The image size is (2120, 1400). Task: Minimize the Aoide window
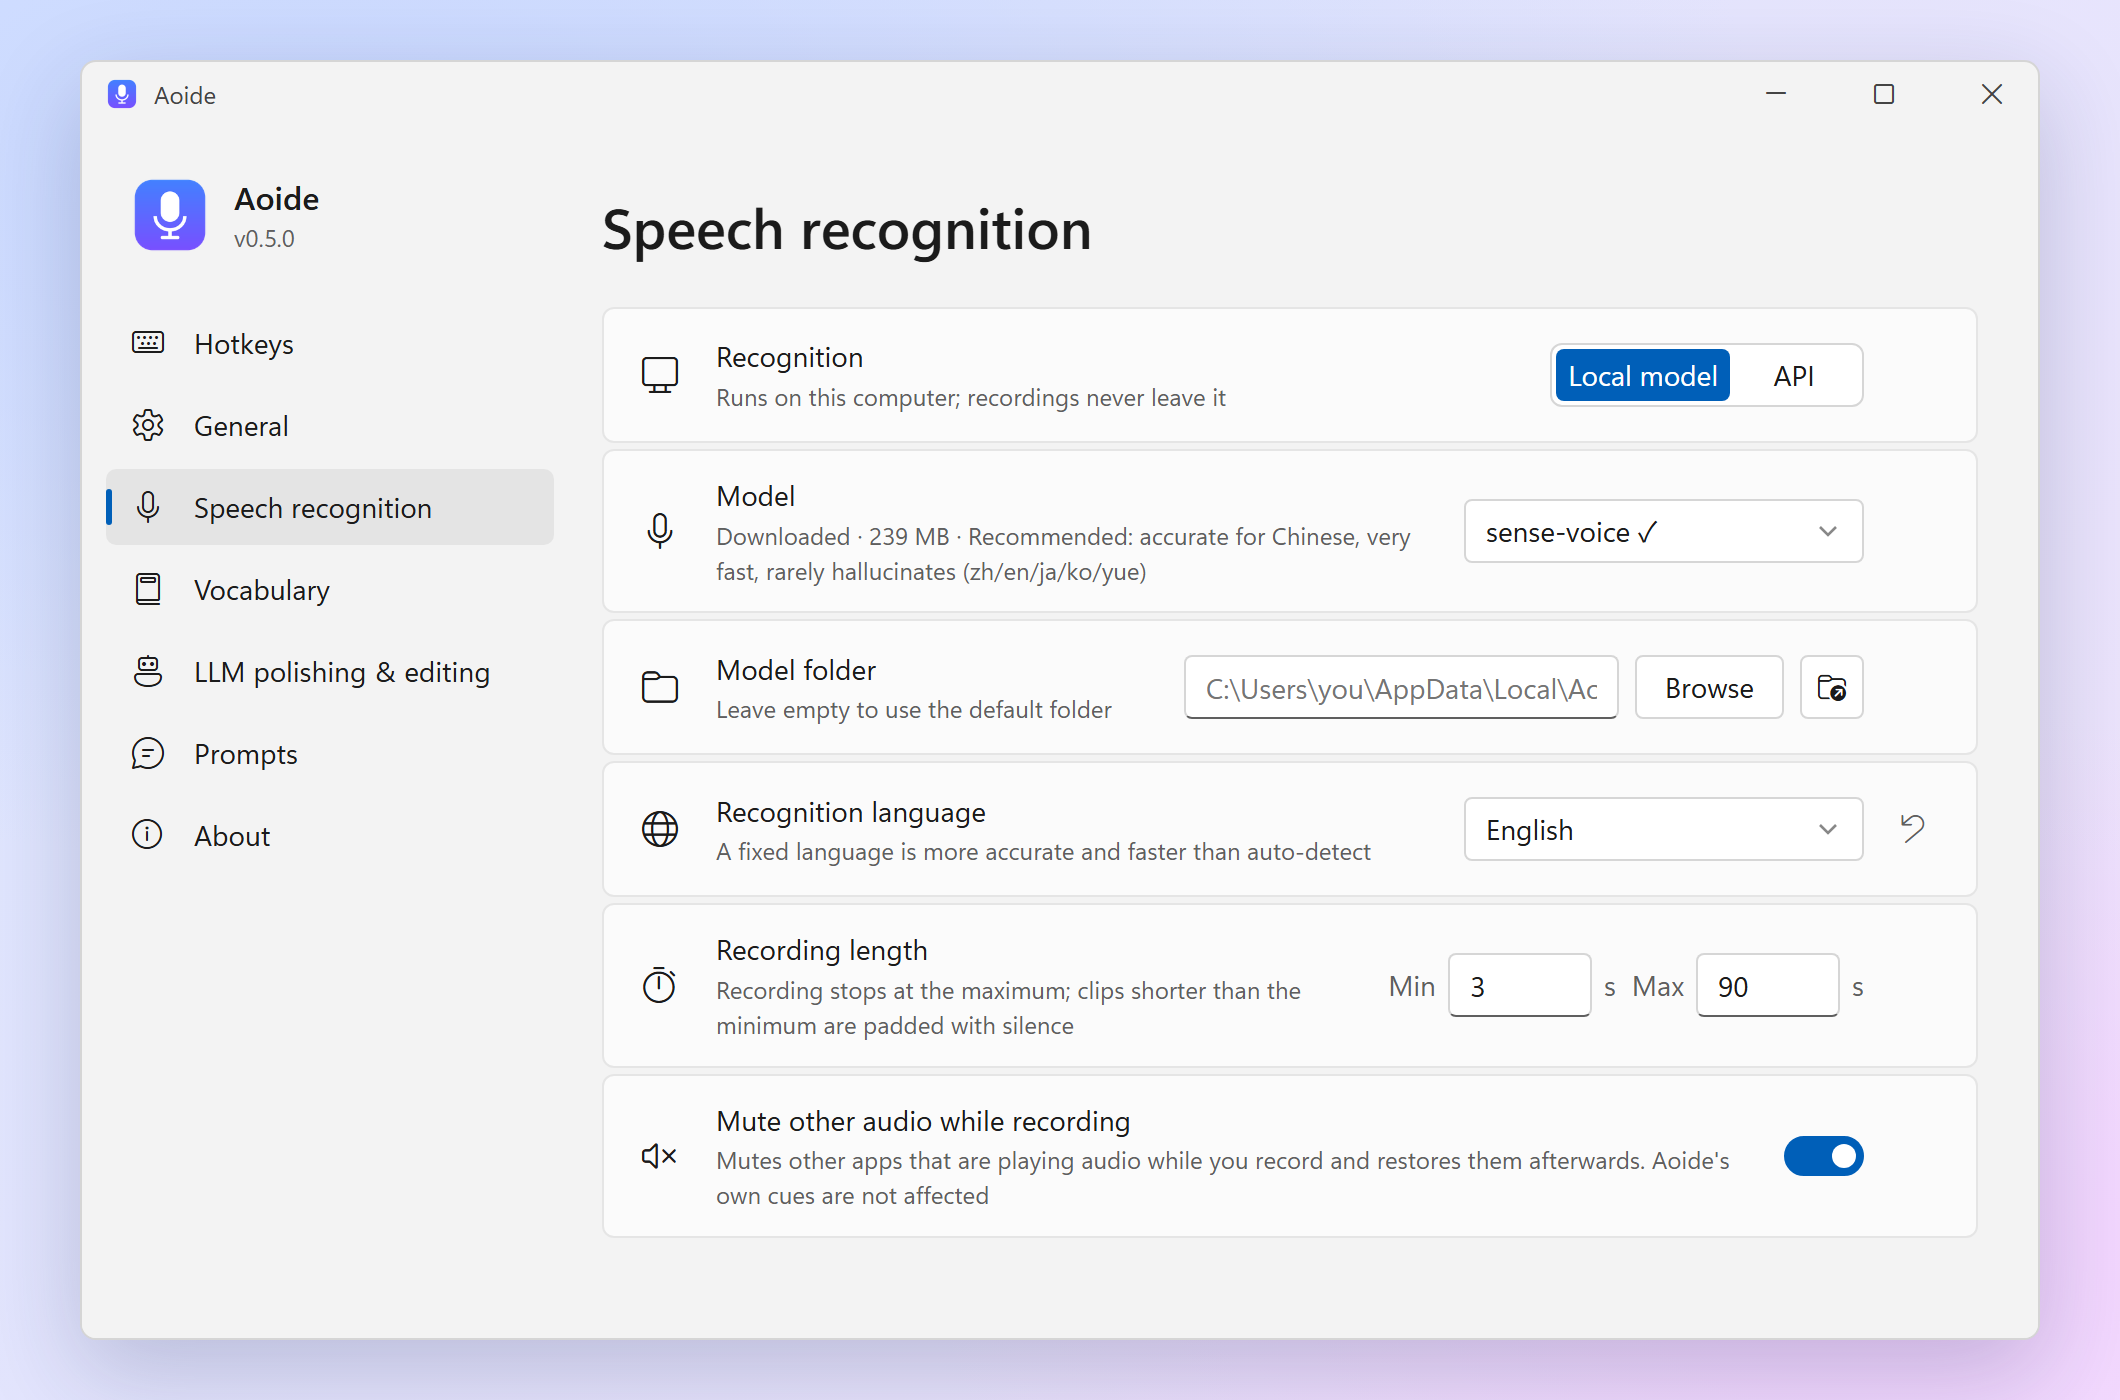click(x=1776, y=94)
